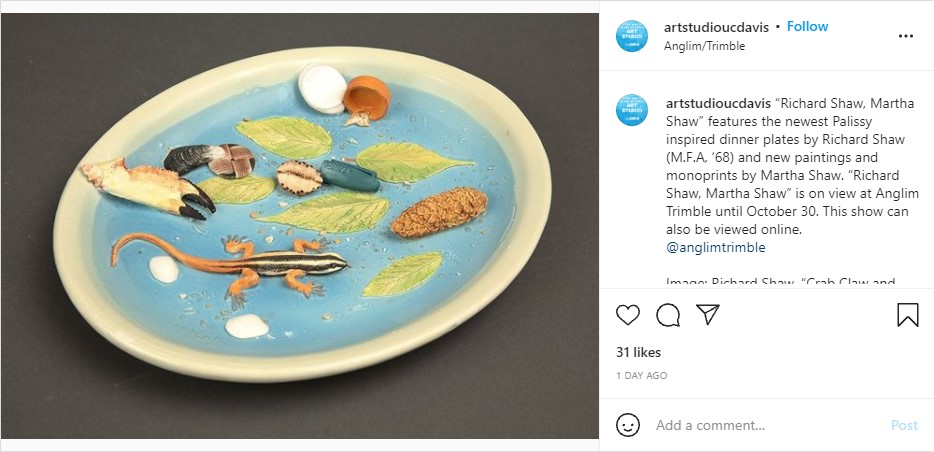The height and width of the screenshot is (452, 934).
Task: Follow the artstudioucdavis account
Action: [807, 27]
